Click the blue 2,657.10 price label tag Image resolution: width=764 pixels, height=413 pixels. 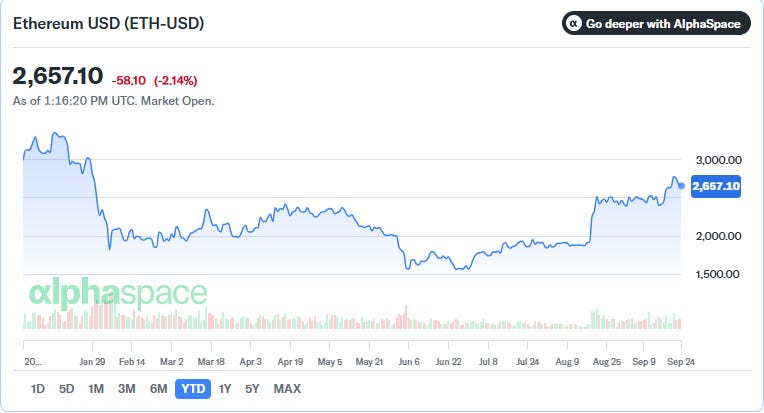tap(716, 186)
